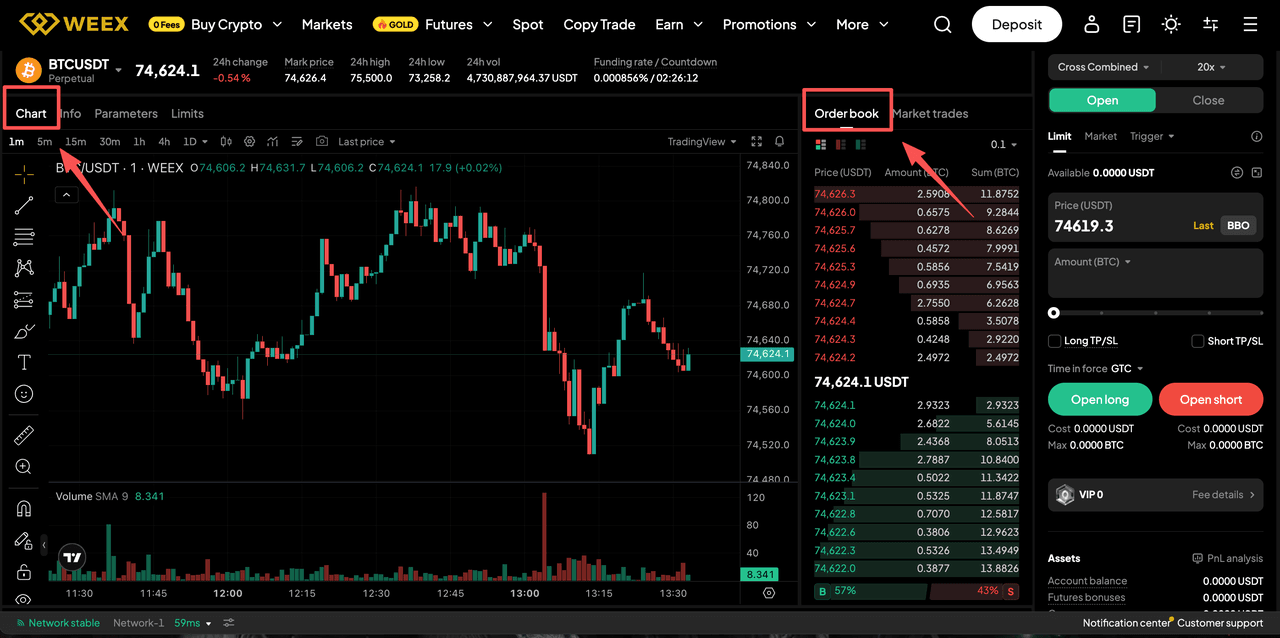
Task: Set the position size slider handle
Action: click(1053, 313)
